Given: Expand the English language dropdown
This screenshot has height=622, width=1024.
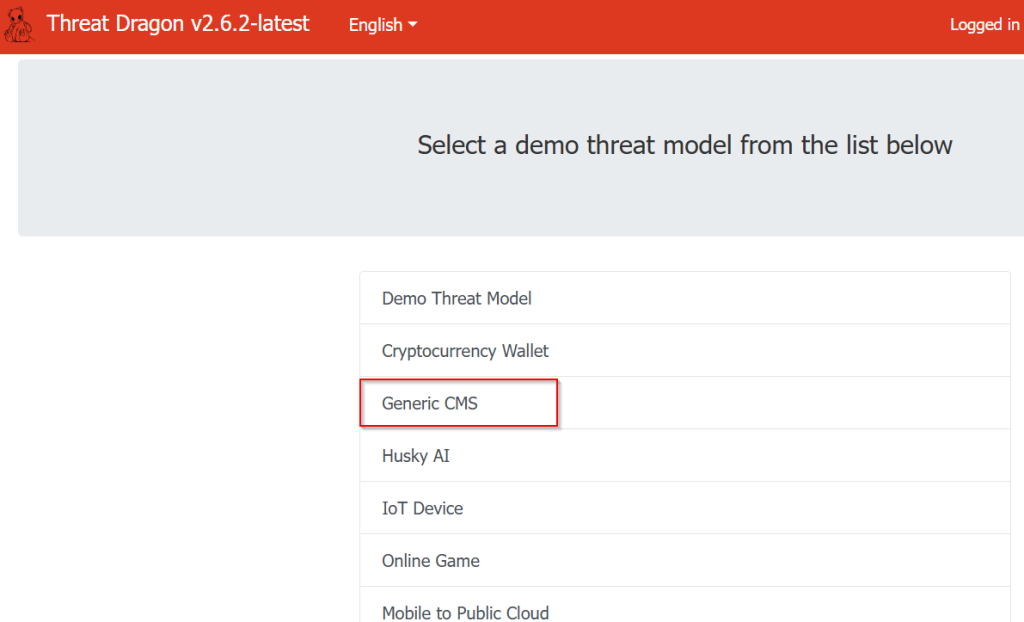Looking at the screenshot, I should (x=383, y=25).
